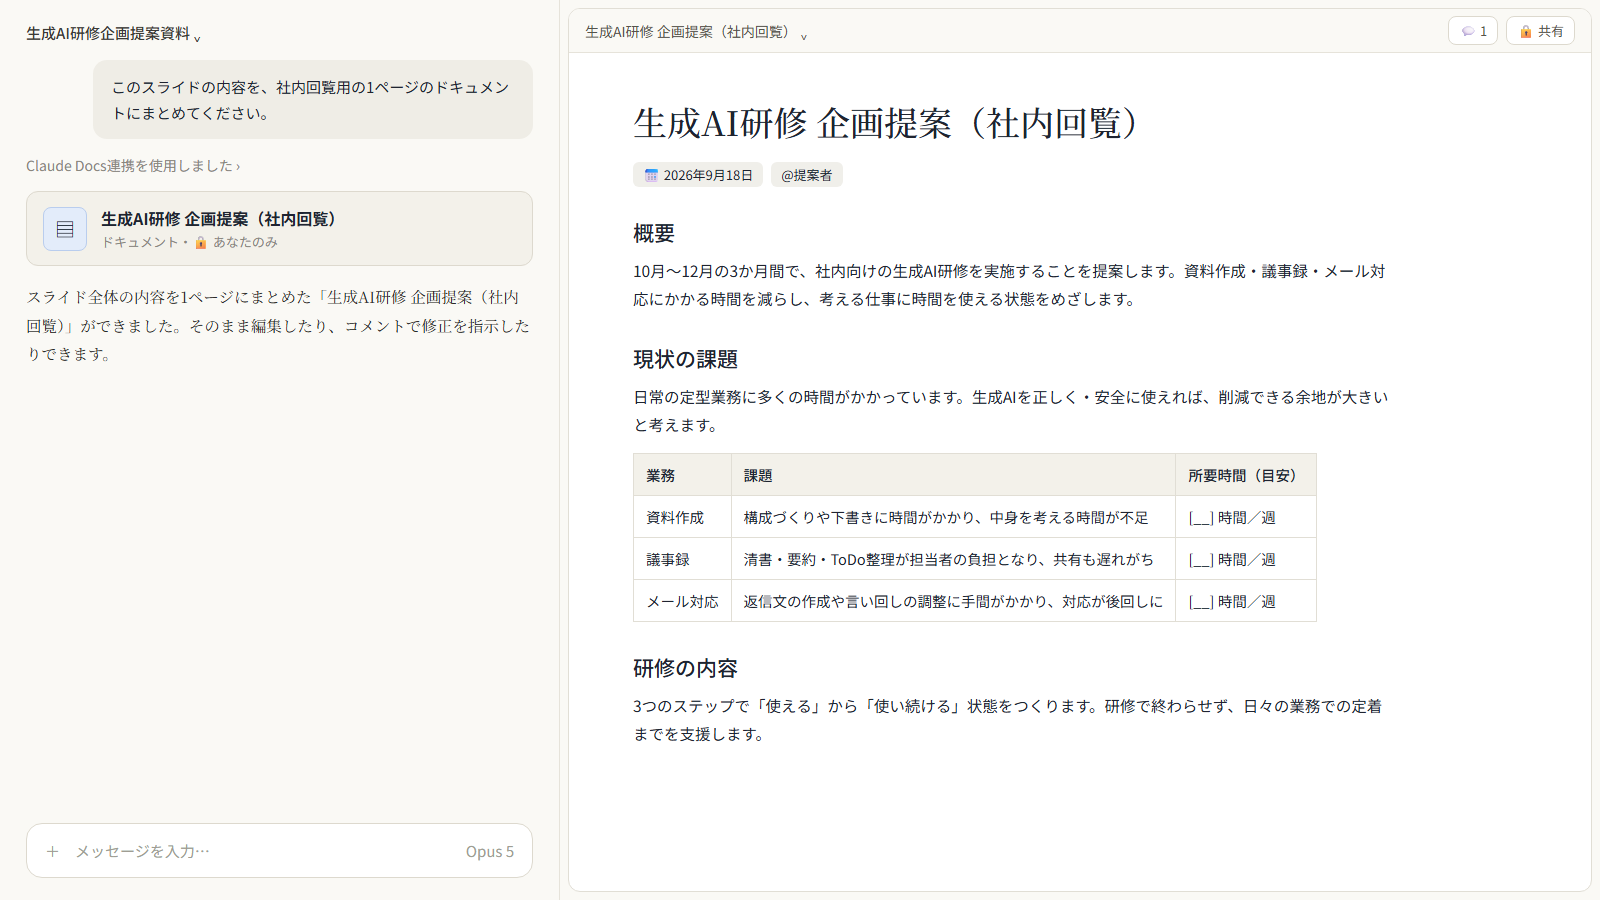This screenshot has width=1600, height=900.
Task: Click the 共有 share button
Action: click(x=1540, y=31)
